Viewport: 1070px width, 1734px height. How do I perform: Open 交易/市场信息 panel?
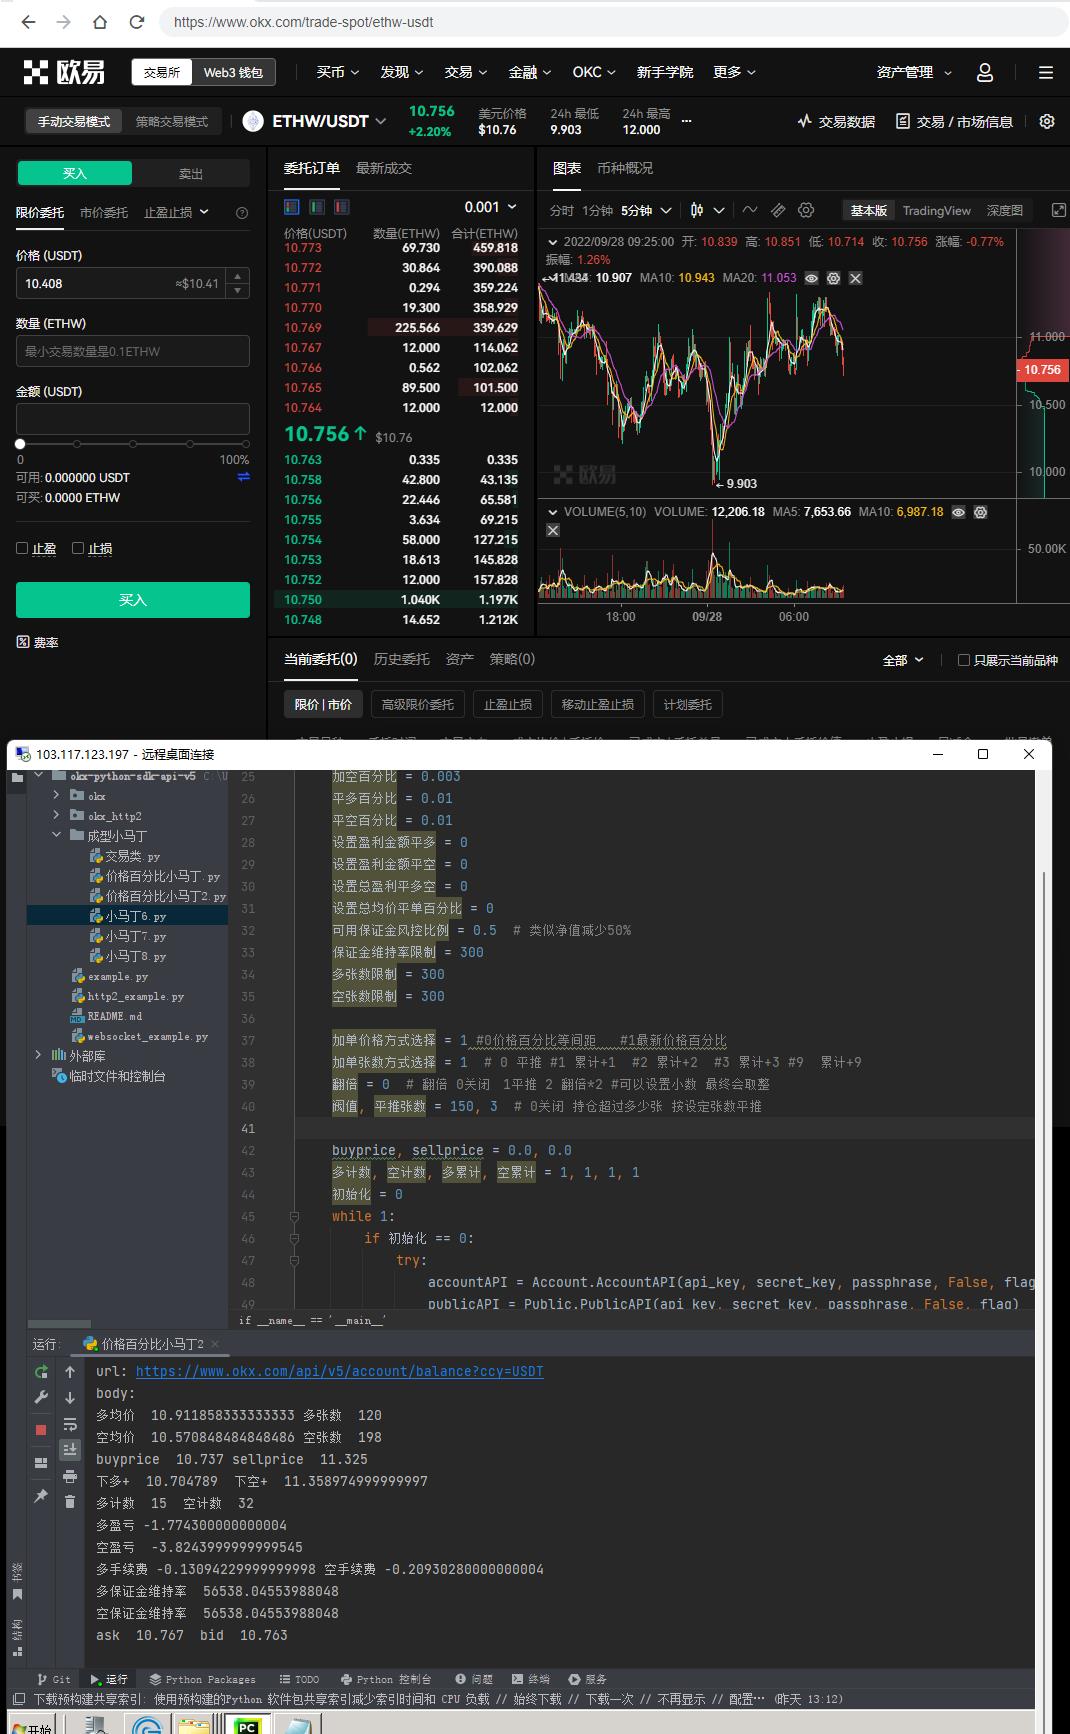coord(954,121)
